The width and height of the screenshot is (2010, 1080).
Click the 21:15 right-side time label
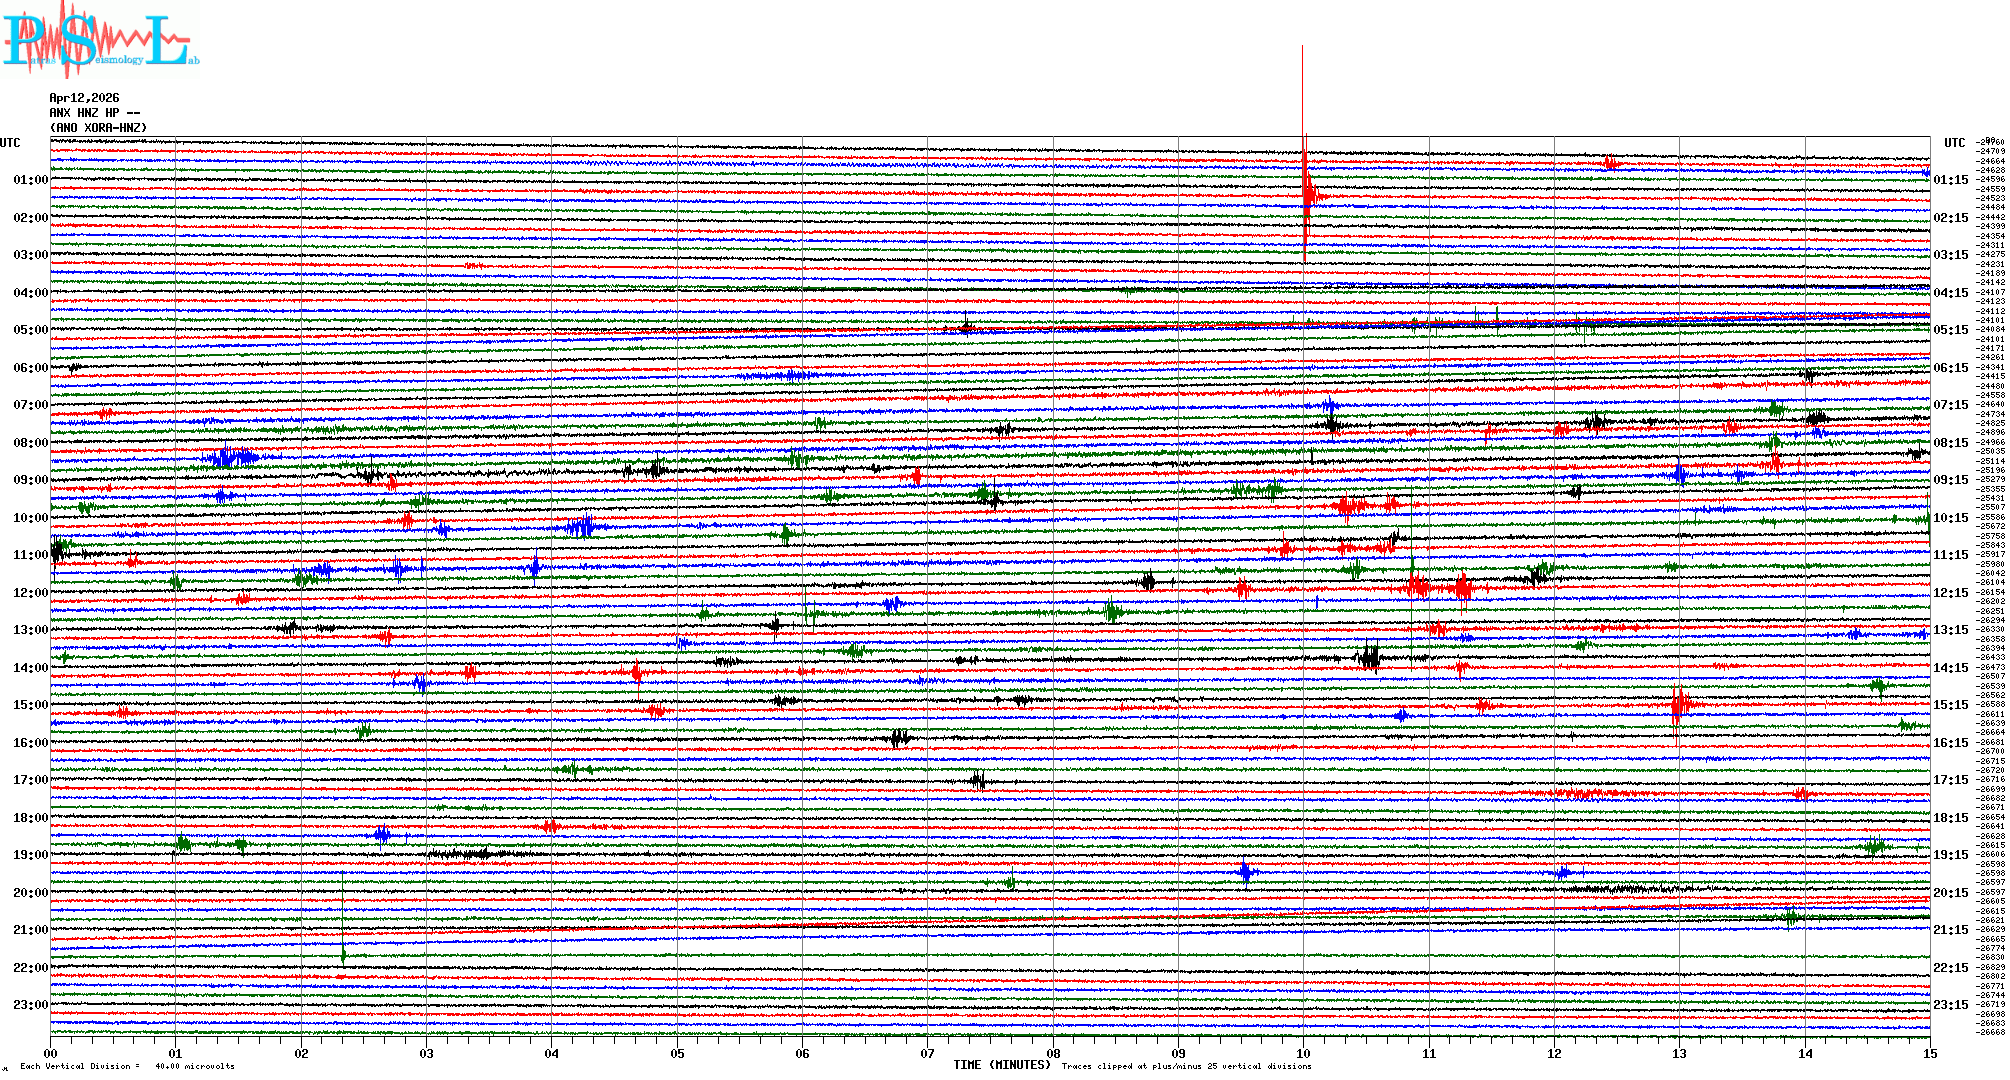[x=1950, y=930]
